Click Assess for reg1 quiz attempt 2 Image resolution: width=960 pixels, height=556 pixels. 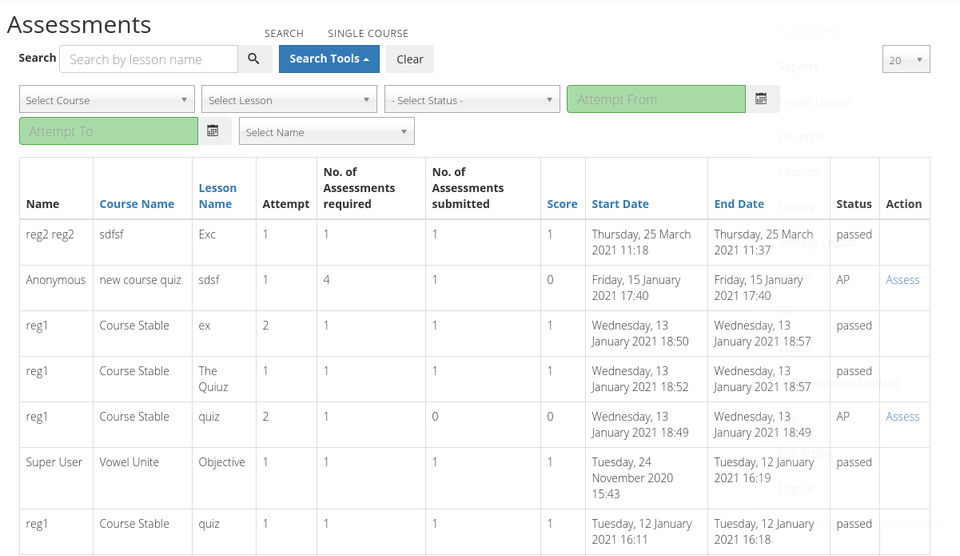click(902, 416)
